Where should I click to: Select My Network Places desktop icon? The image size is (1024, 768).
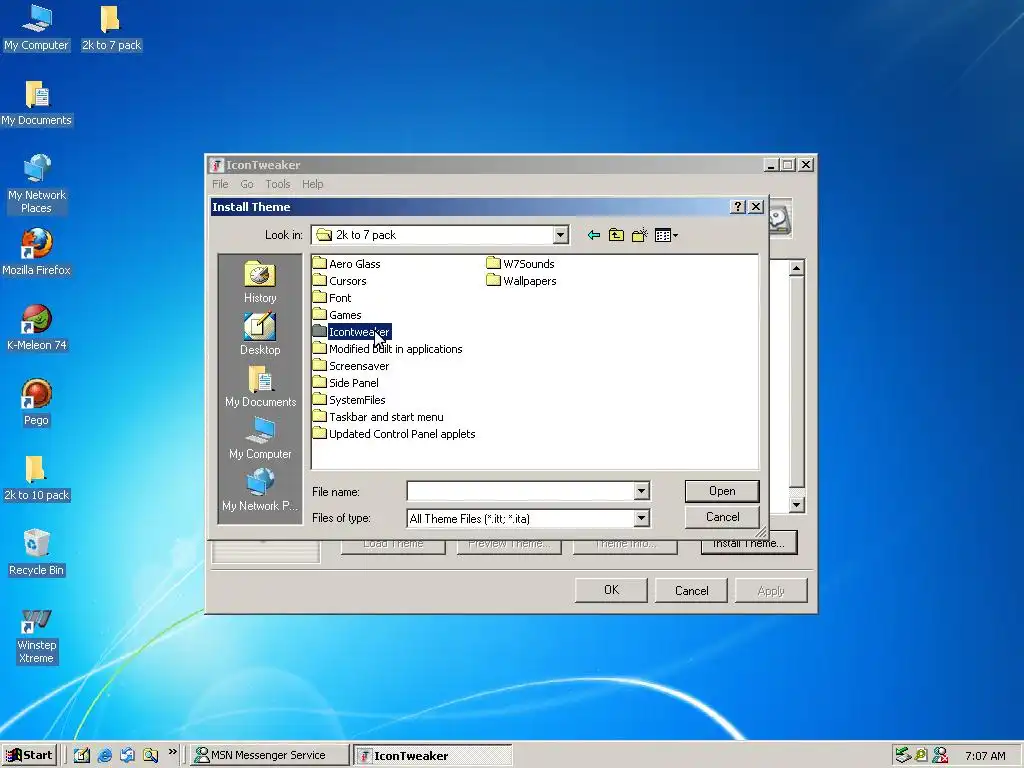(37, 184)
